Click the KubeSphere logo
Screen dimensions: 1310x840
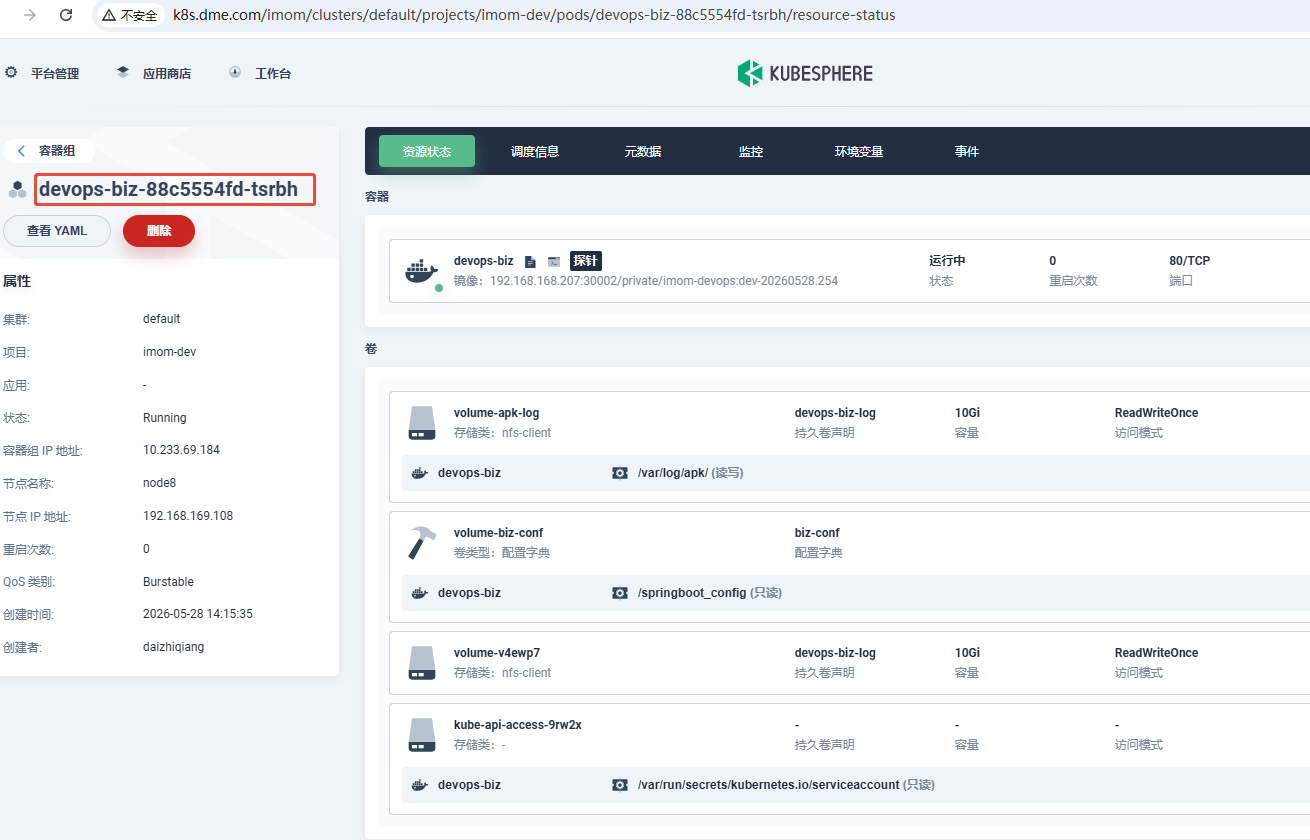pyautogui.click(x=805, y=73)
